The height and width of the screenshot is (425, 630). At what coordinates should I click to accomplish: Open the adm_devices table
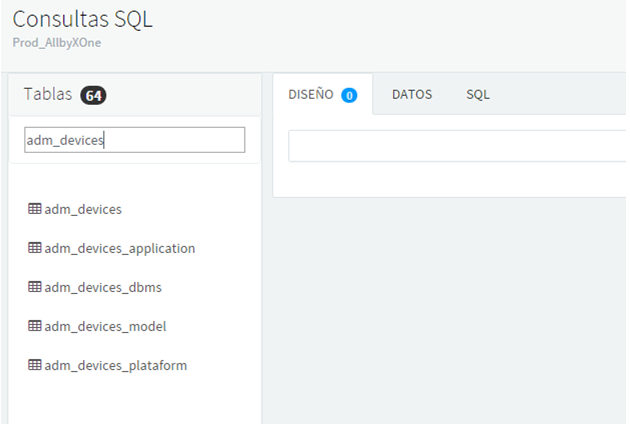[x=83, y=209]
